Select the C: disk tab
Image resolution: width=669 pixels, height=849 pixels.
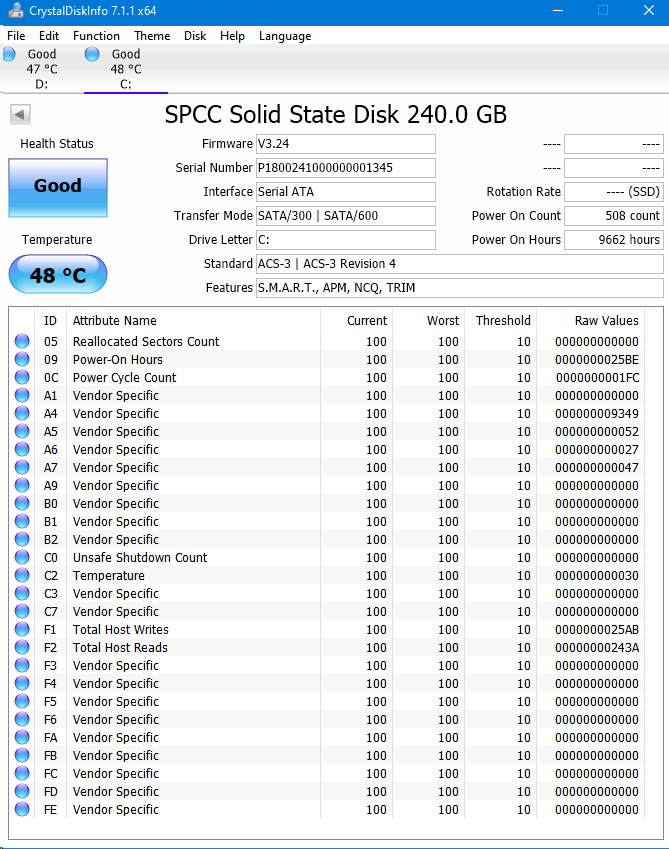(x=124, y=69)
